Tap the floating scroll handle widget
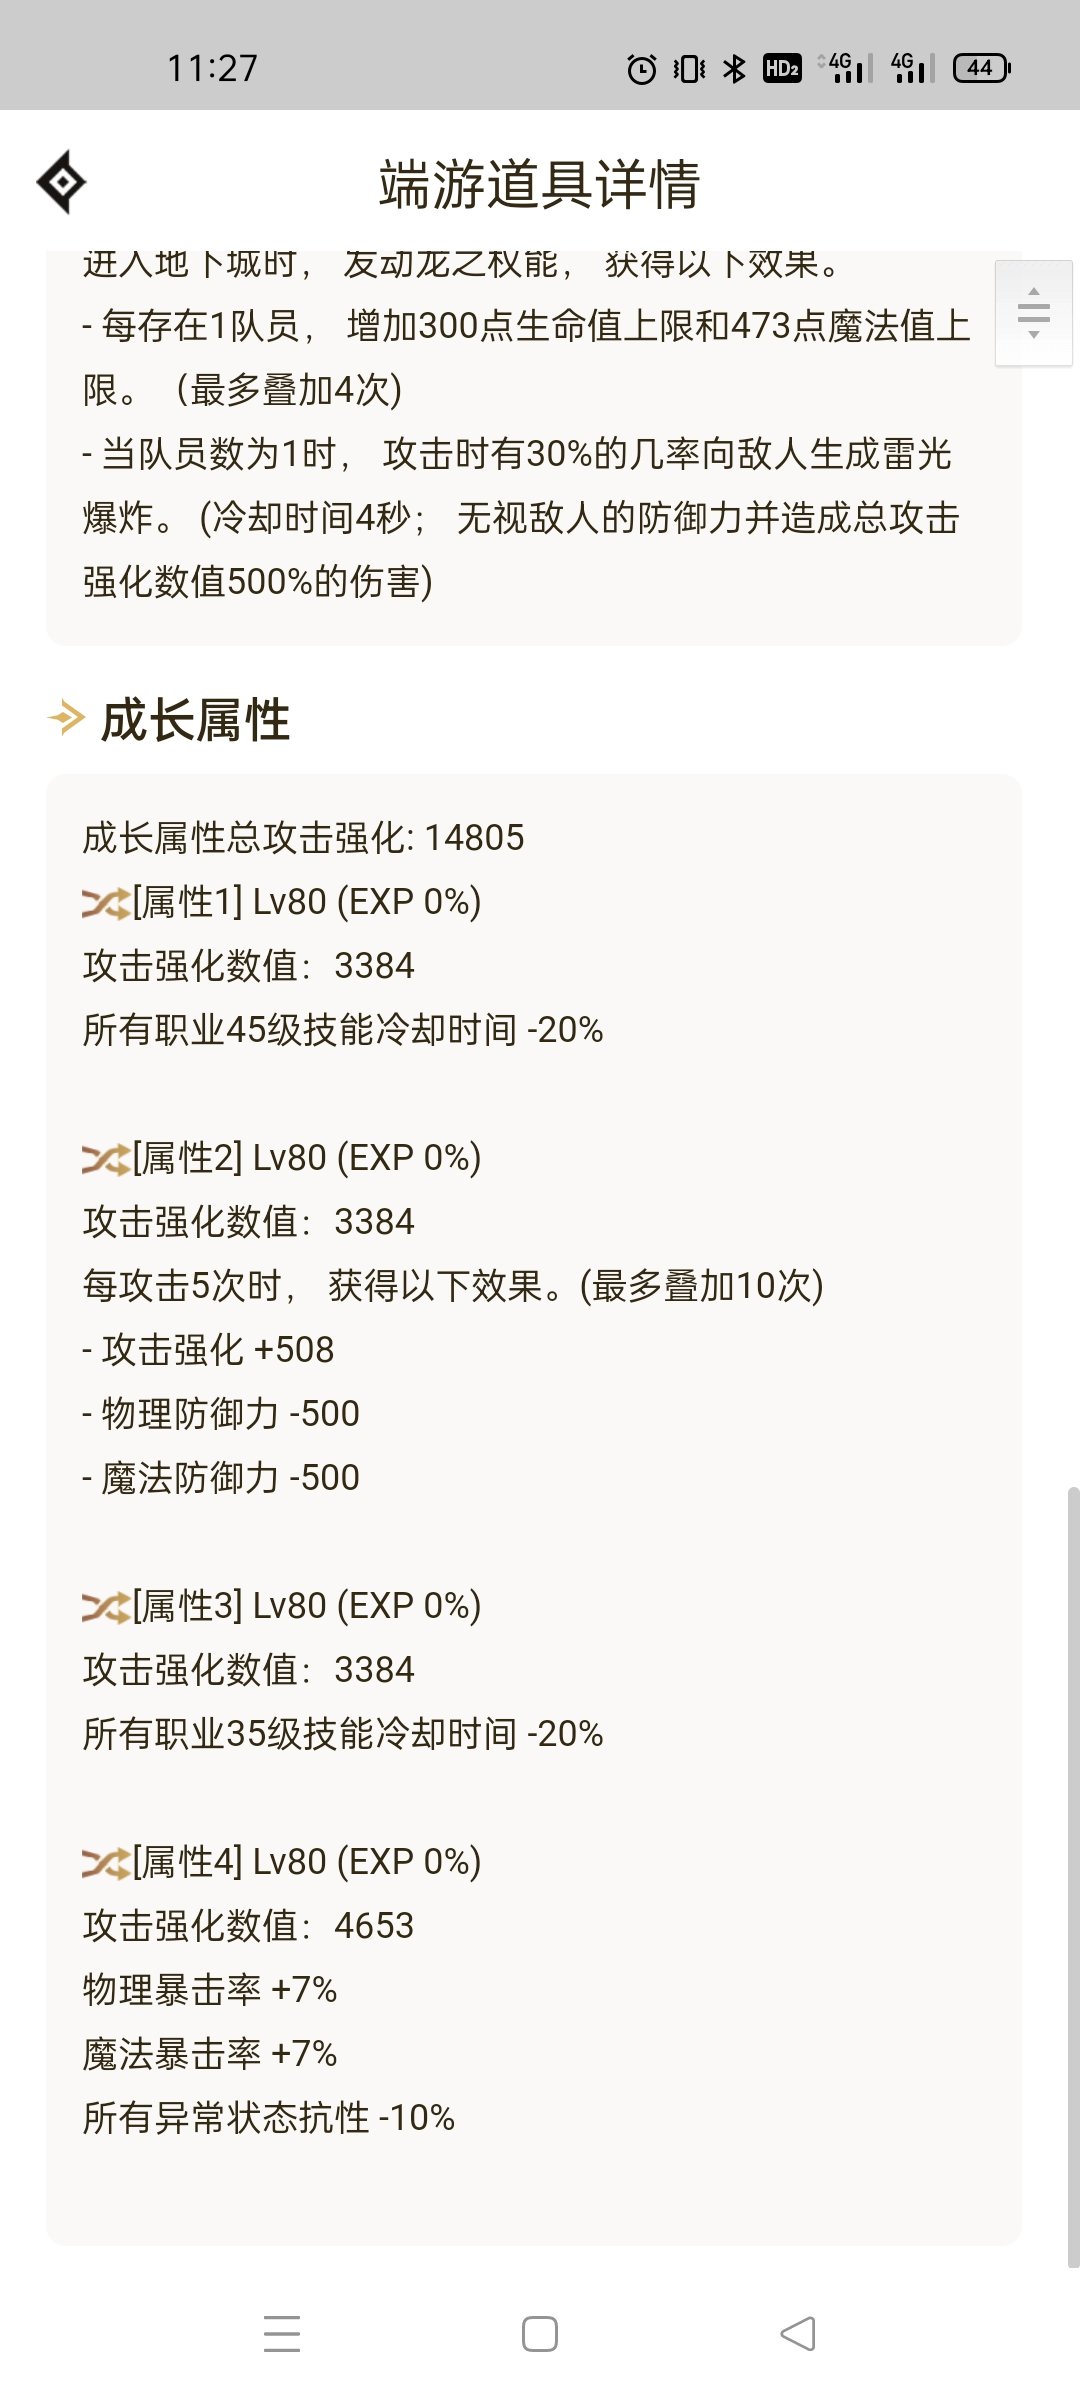Image resolution: width=1080 pixels, height=2400 pixels. 1034,313
